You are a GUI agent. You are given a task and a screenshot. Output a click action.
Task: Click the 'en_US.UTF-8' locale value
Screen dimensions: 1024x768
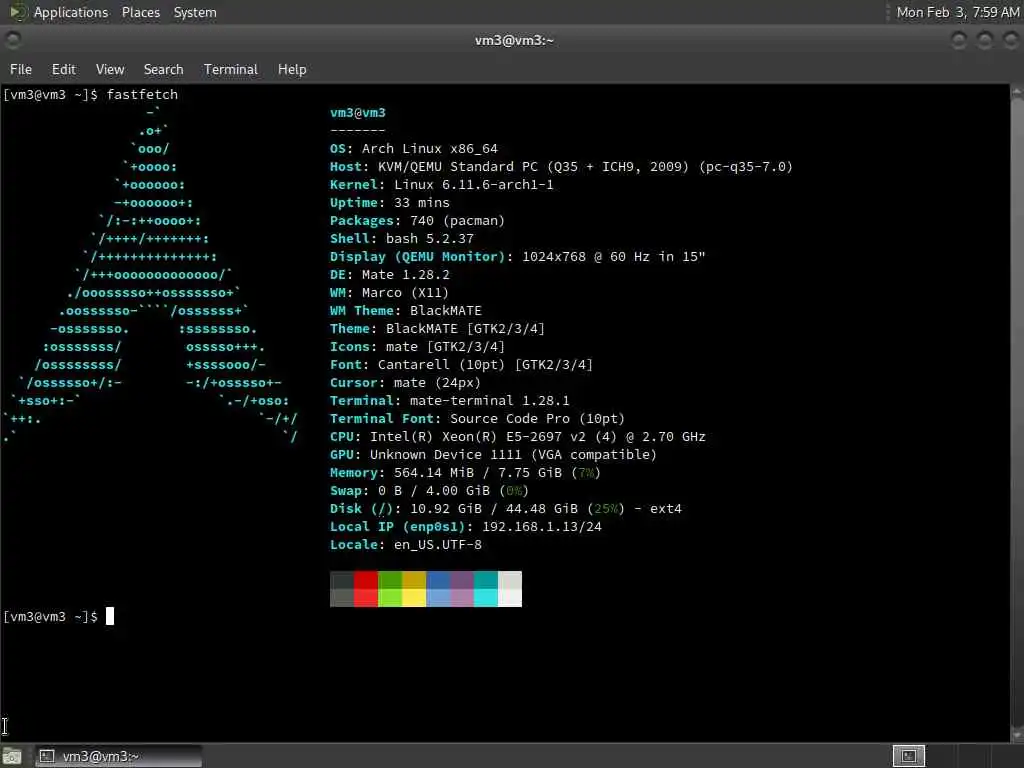click(438, 545)
